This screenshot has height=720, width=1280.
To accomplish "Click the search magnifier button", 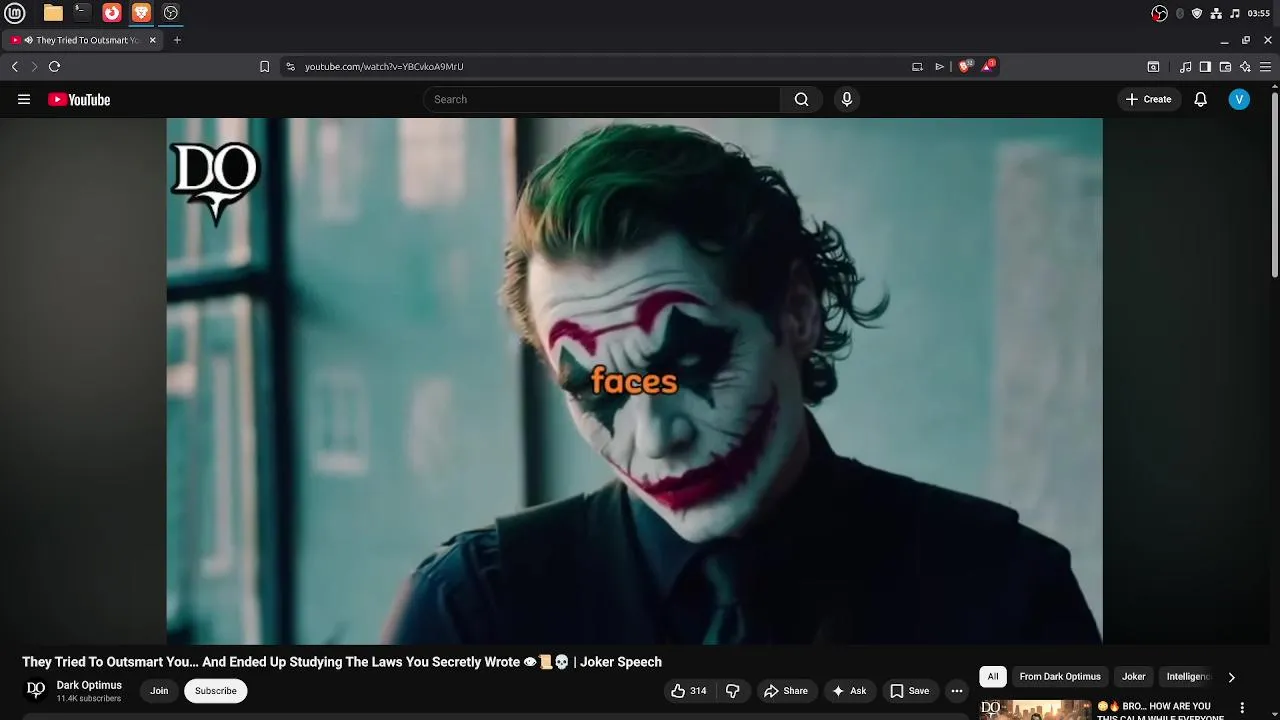I will [801, 99].
